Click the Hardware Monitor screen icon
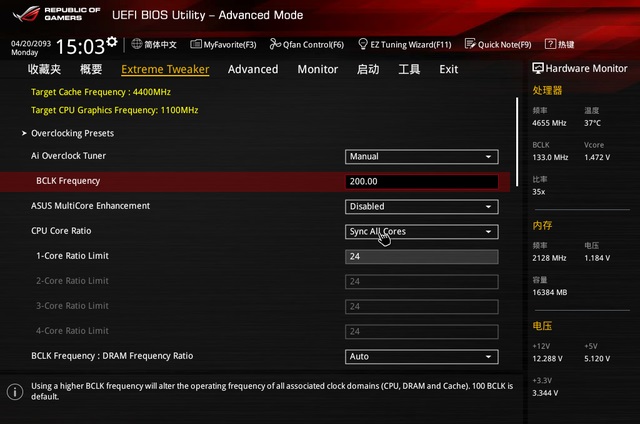Viewport: 640px width, 424px height. point(538,68)
